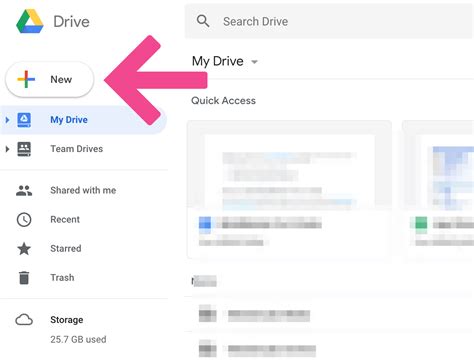Click the blue Docs file icon
The width and height of the screenshot is (474, 363).
[x=205, y=224]
